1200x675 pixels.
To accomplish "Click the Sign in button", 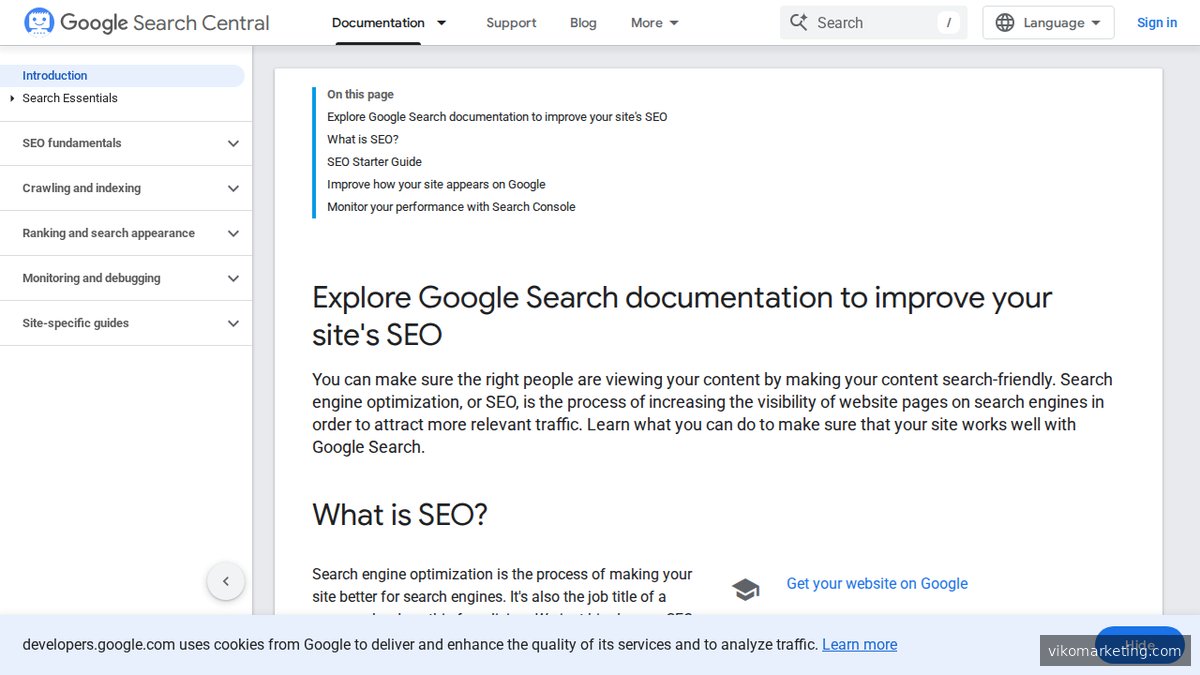I will [1157, 22].
